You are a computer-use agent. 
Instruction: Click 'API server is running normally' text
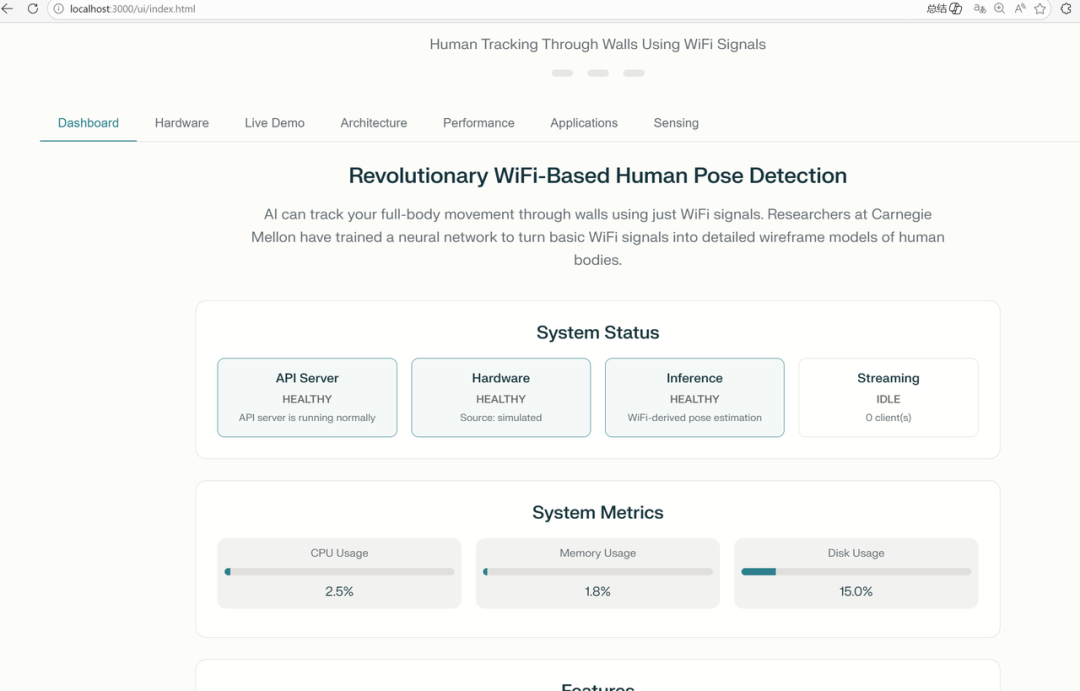pos(307,417)
